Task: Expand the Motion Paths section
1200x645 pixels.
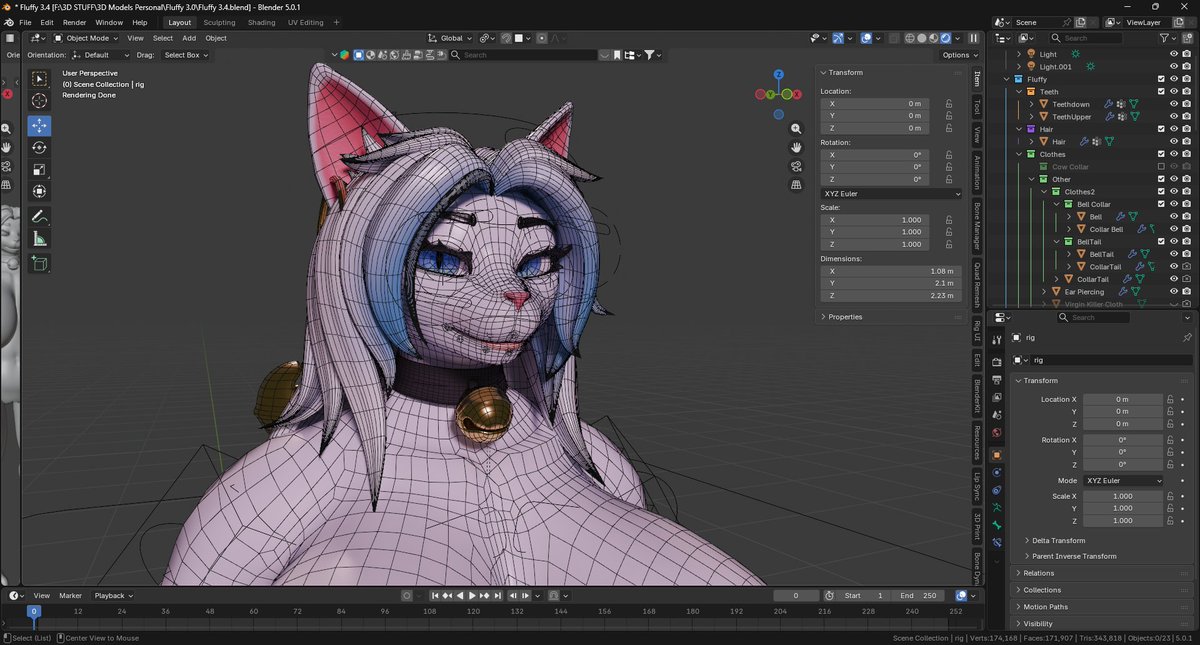Action: coord(1045,607)
